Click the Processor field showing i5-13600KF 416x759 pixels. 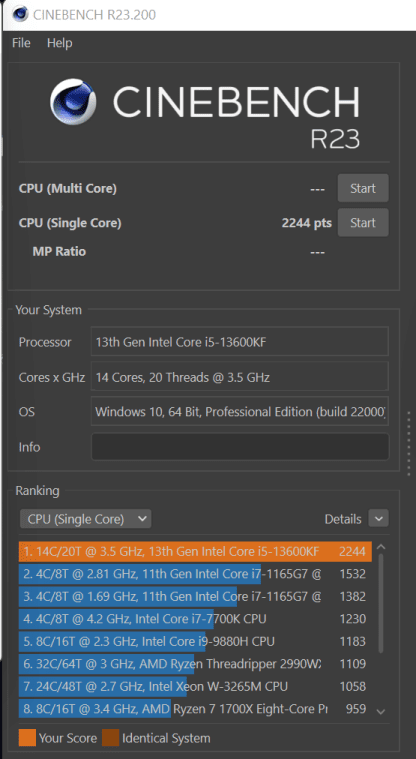point(240,341)
